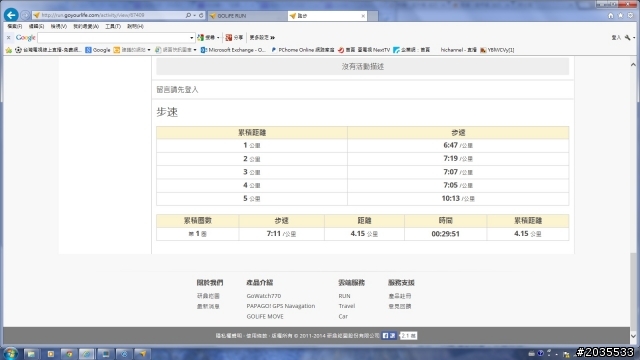The image size is (640, 360).
Task: Open hichannel bookmark
Action: coord(458,50)
